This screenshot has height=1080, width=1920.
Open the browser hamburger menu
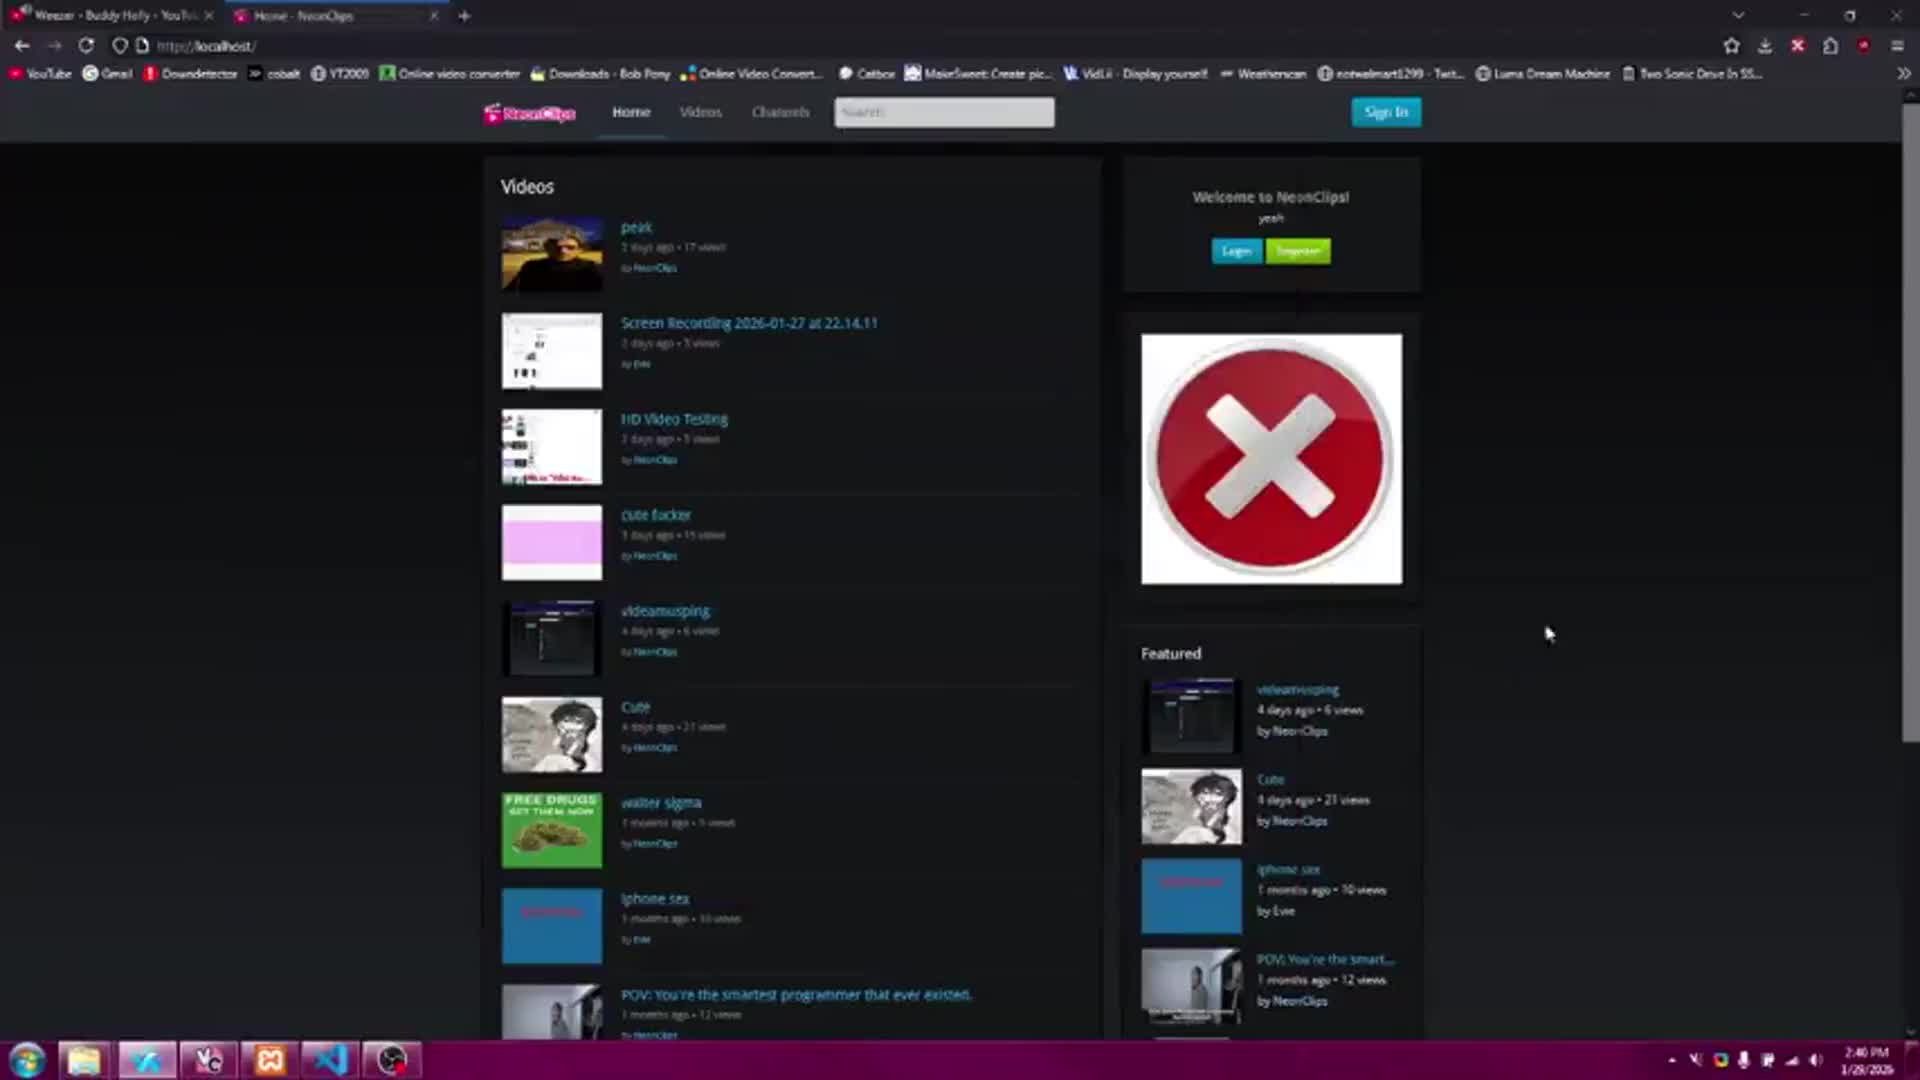[x=1897, y=46]
